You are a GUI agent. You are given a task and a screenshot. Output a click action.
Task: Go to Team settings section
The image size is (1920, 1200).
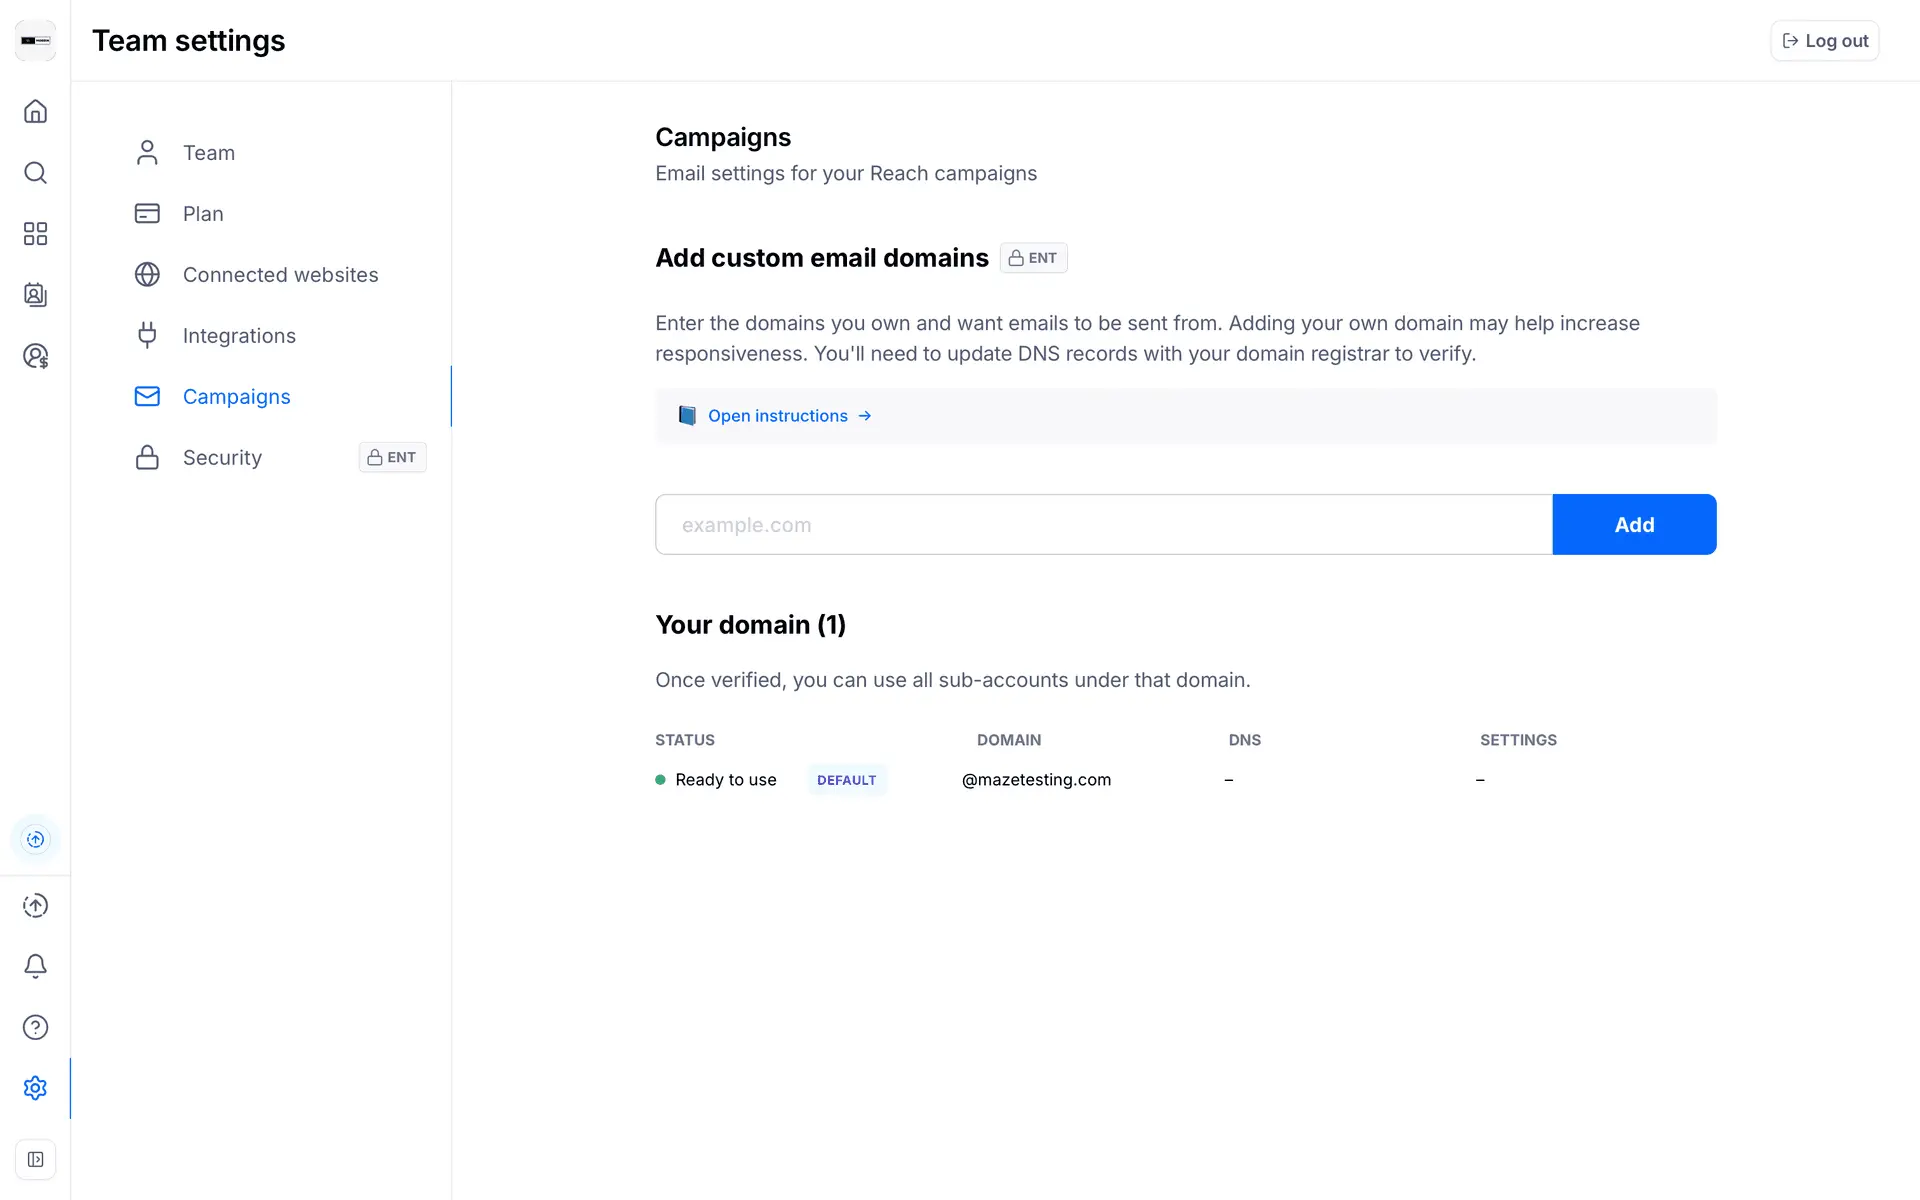(x=208, y=153)
